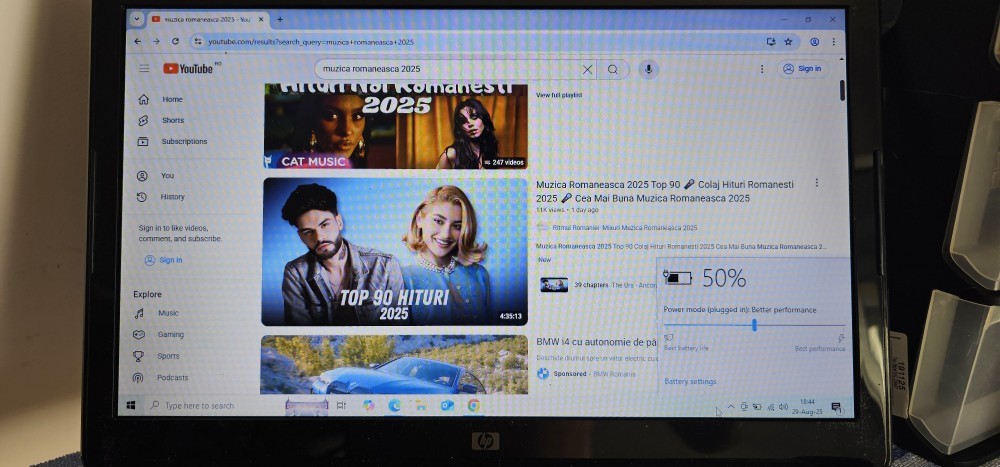Go to Music under Explore
Image resolution: width=1000 pixels, height=467 pixels.
(168, 313)
